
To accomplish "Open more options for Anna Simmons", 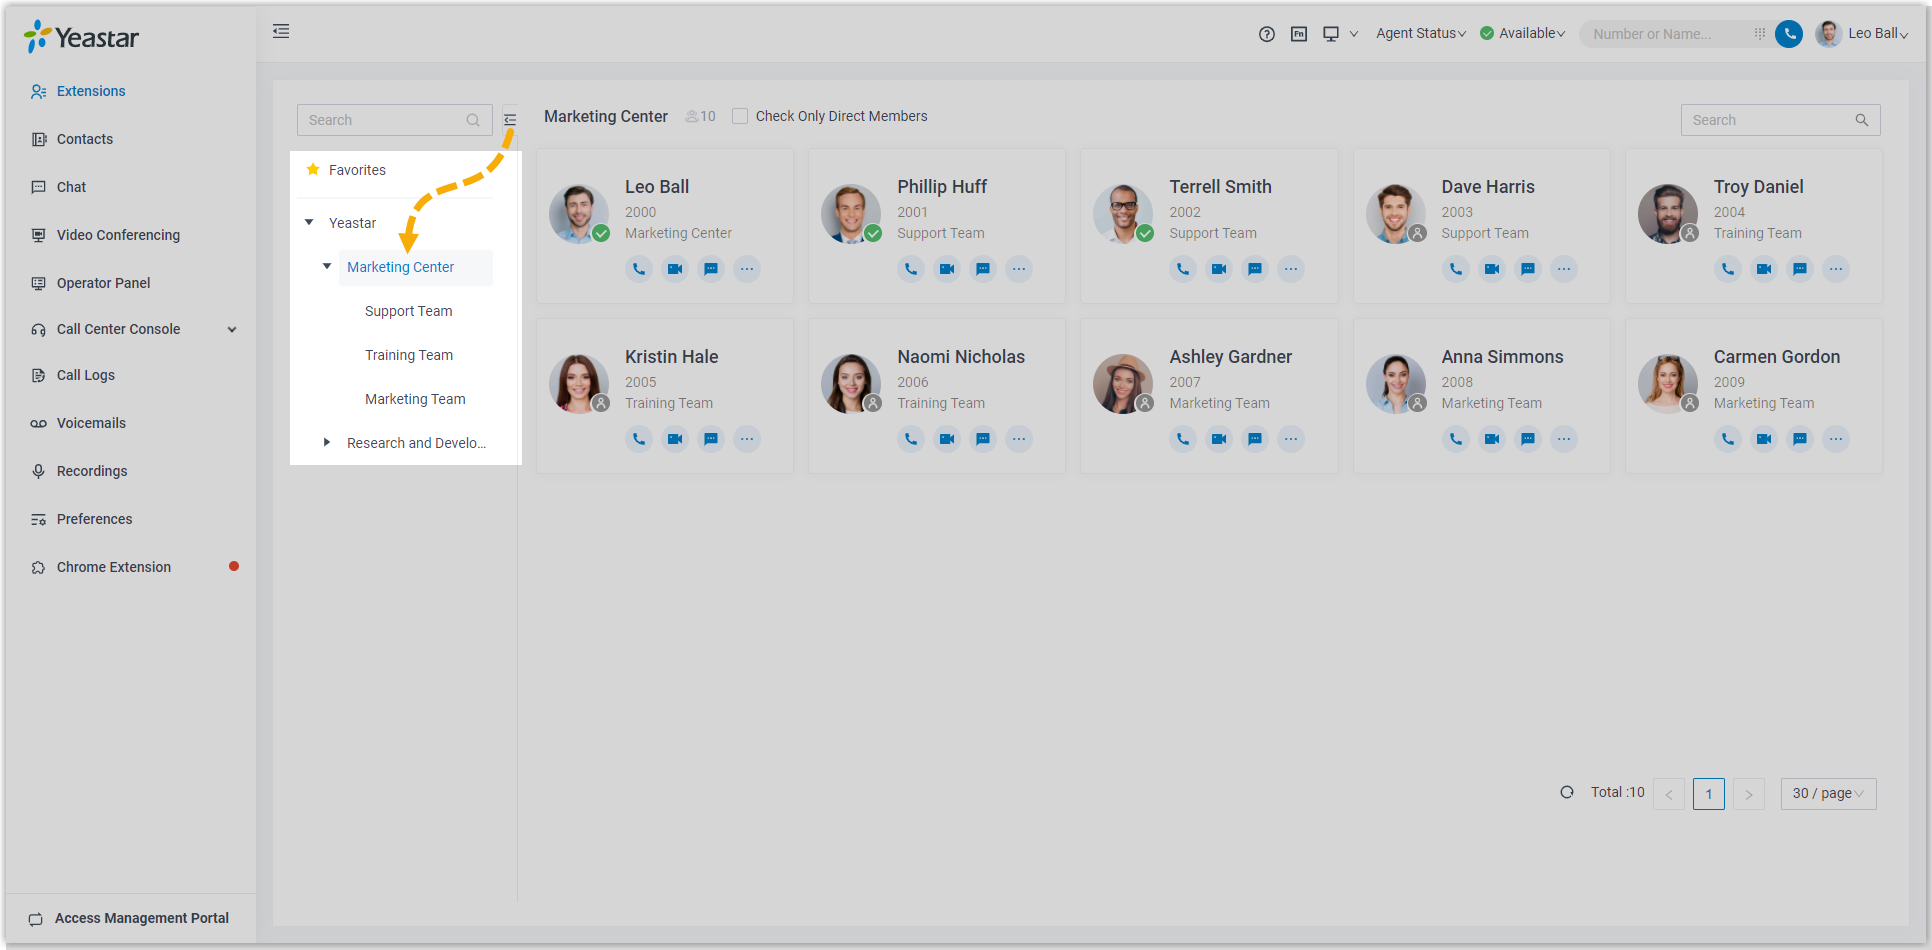I will pos(1564,439).
